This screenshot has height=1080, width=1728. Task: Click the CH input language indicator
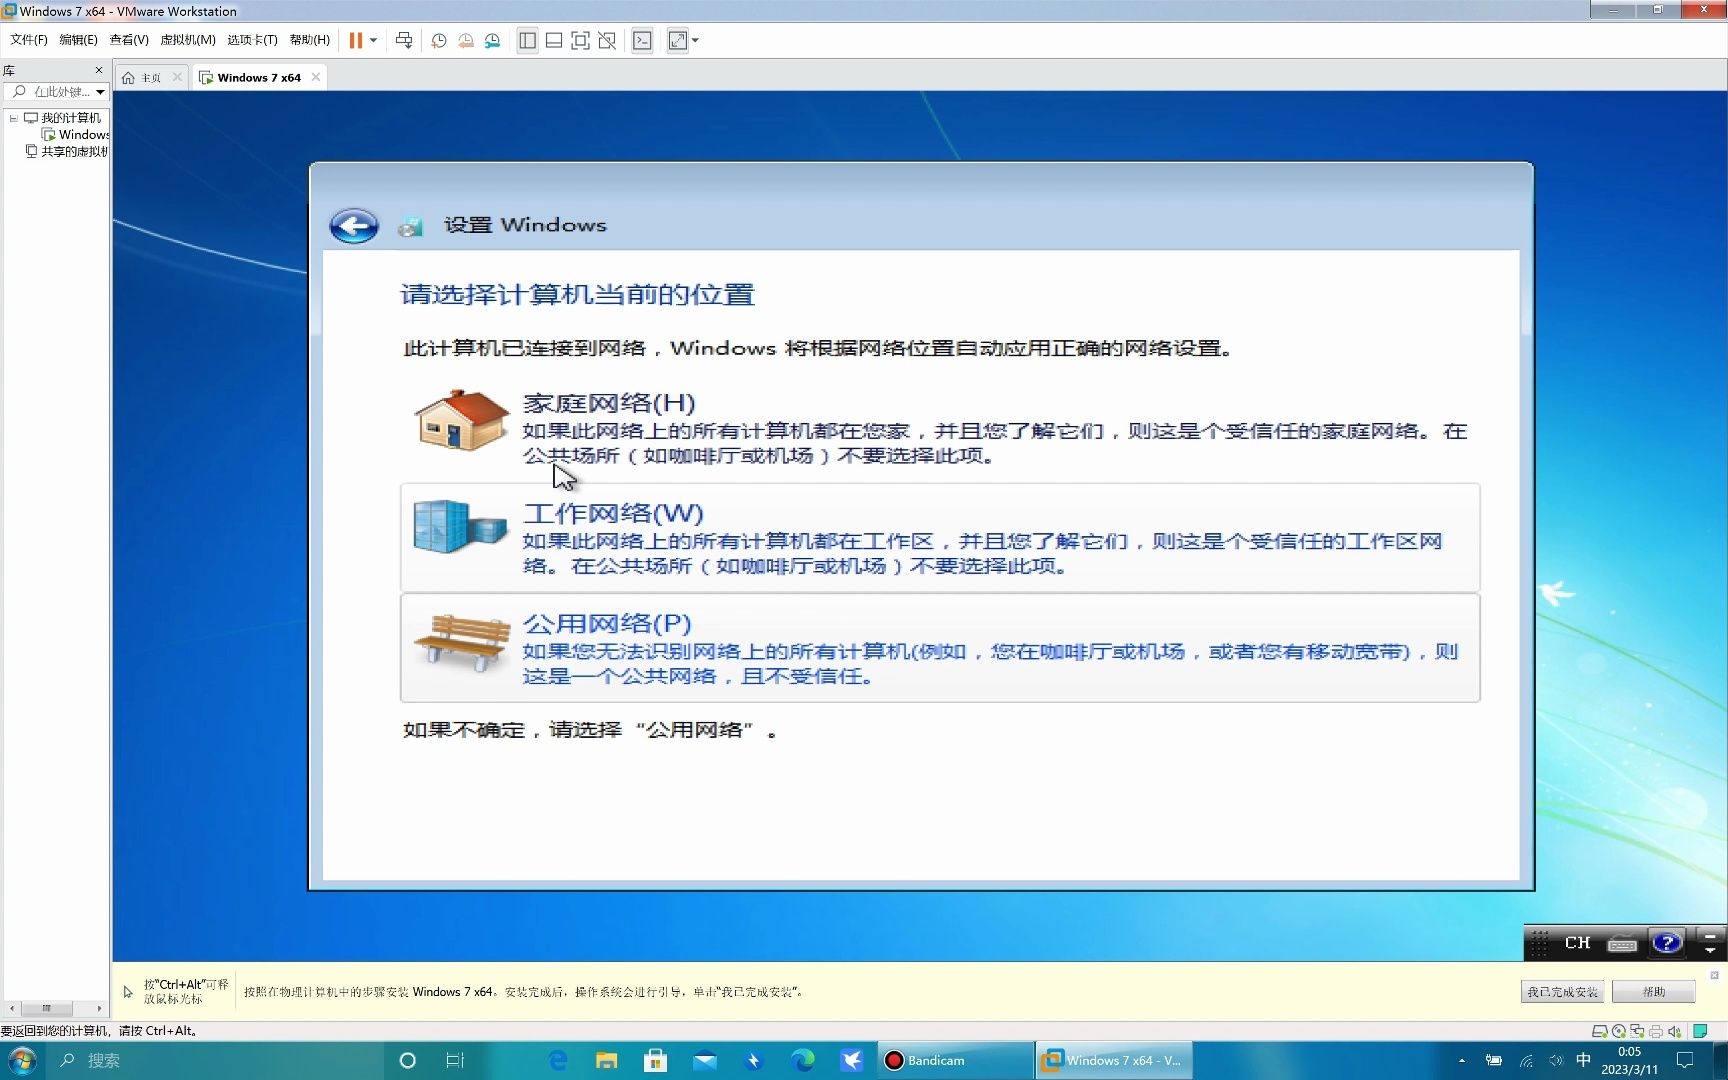pos(1577,943)
